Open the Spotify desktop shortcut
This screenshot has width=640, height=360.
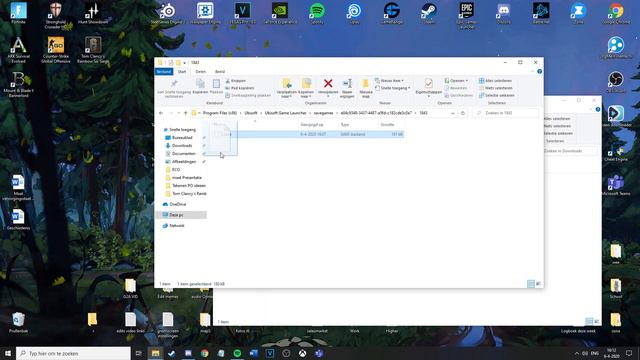coord(317,13)
